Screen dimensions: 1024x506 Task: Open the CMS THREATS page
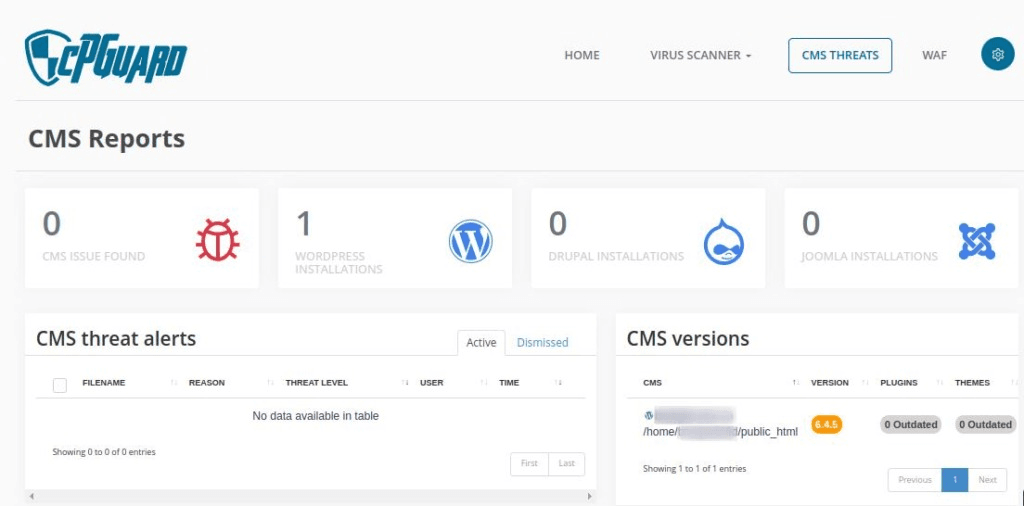click(840, 55)
